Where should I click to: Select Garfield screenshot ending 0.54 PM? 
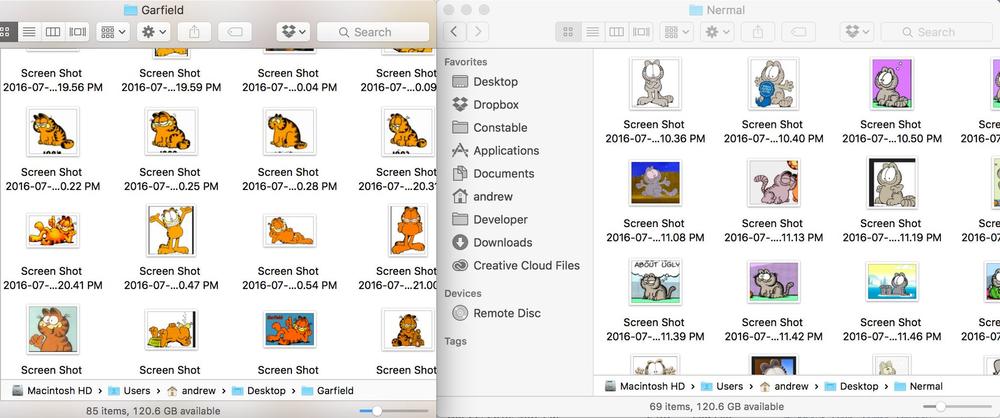[289, 230]
